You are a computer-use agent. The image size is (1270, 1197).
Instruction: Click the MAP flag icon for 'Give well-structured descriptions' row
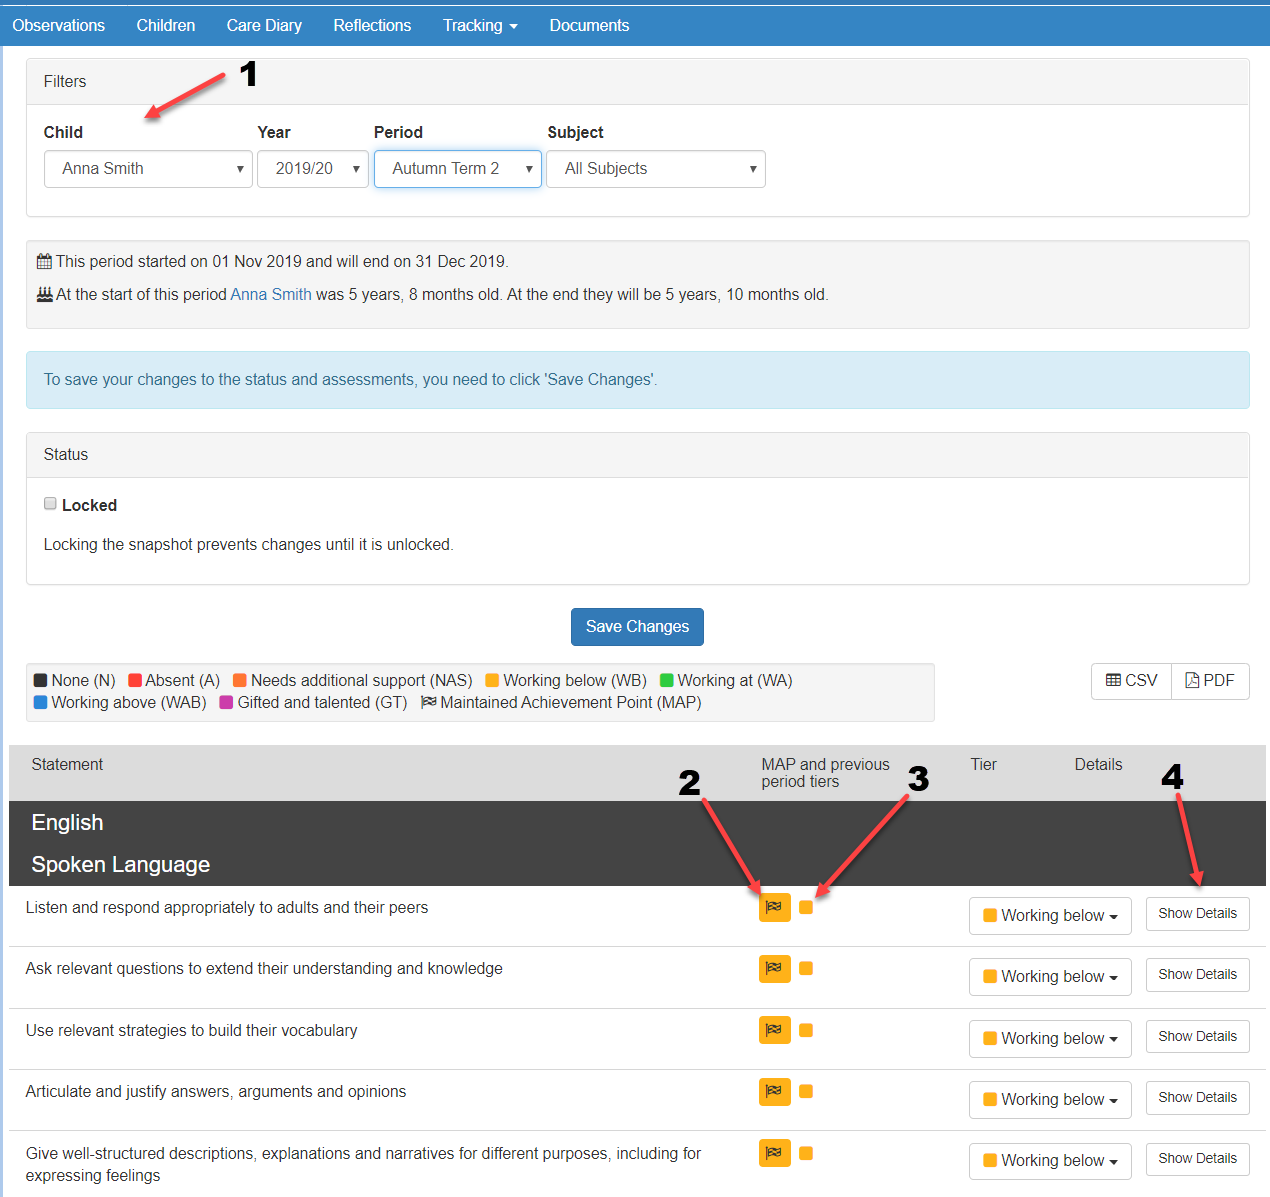click(775, 1153)
